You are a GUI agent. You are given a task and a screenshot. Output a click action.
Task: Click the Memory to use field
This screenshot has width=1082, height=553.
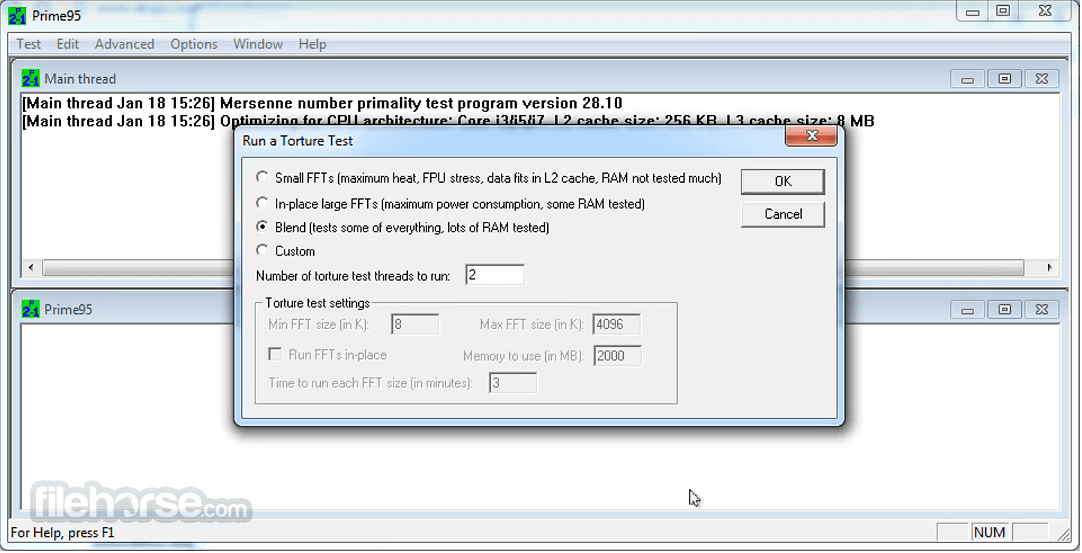[617, 356]
